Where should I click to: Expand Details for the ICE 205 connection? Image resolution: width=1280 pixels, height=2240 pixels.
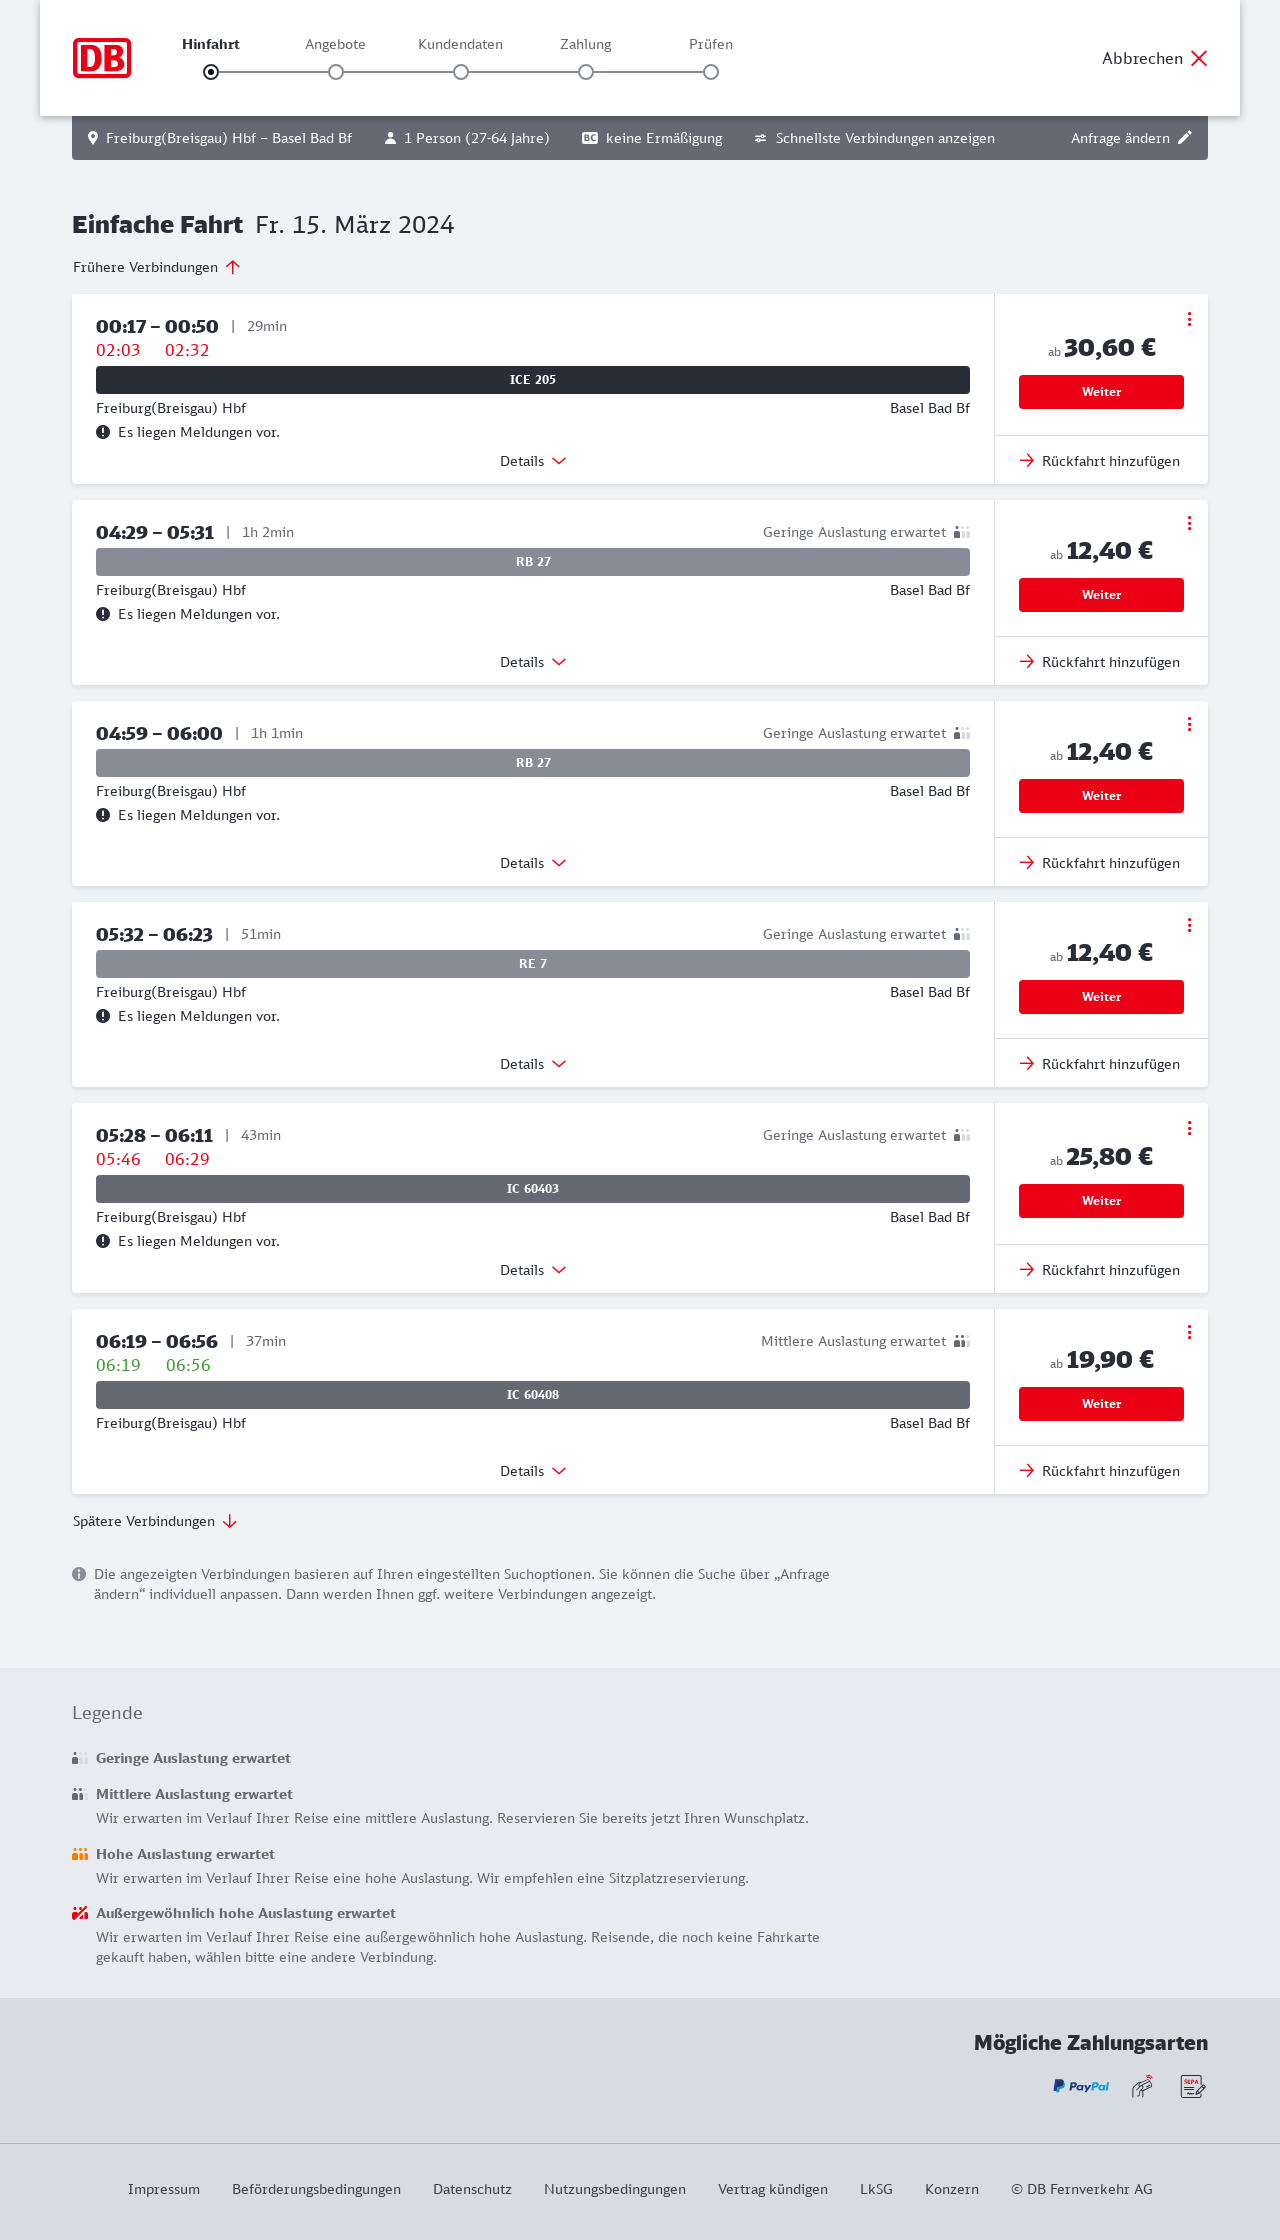pos(533,461)
